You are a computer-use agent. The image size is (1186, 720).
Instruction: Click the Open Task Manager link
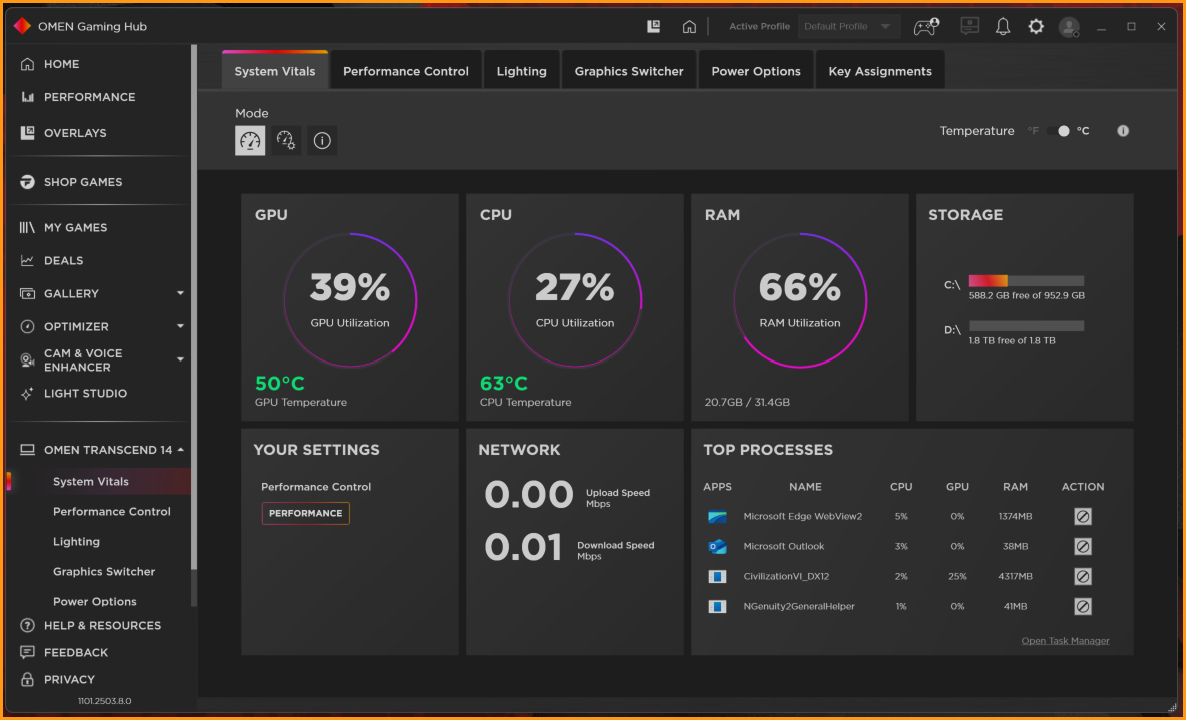(1065, 641)
